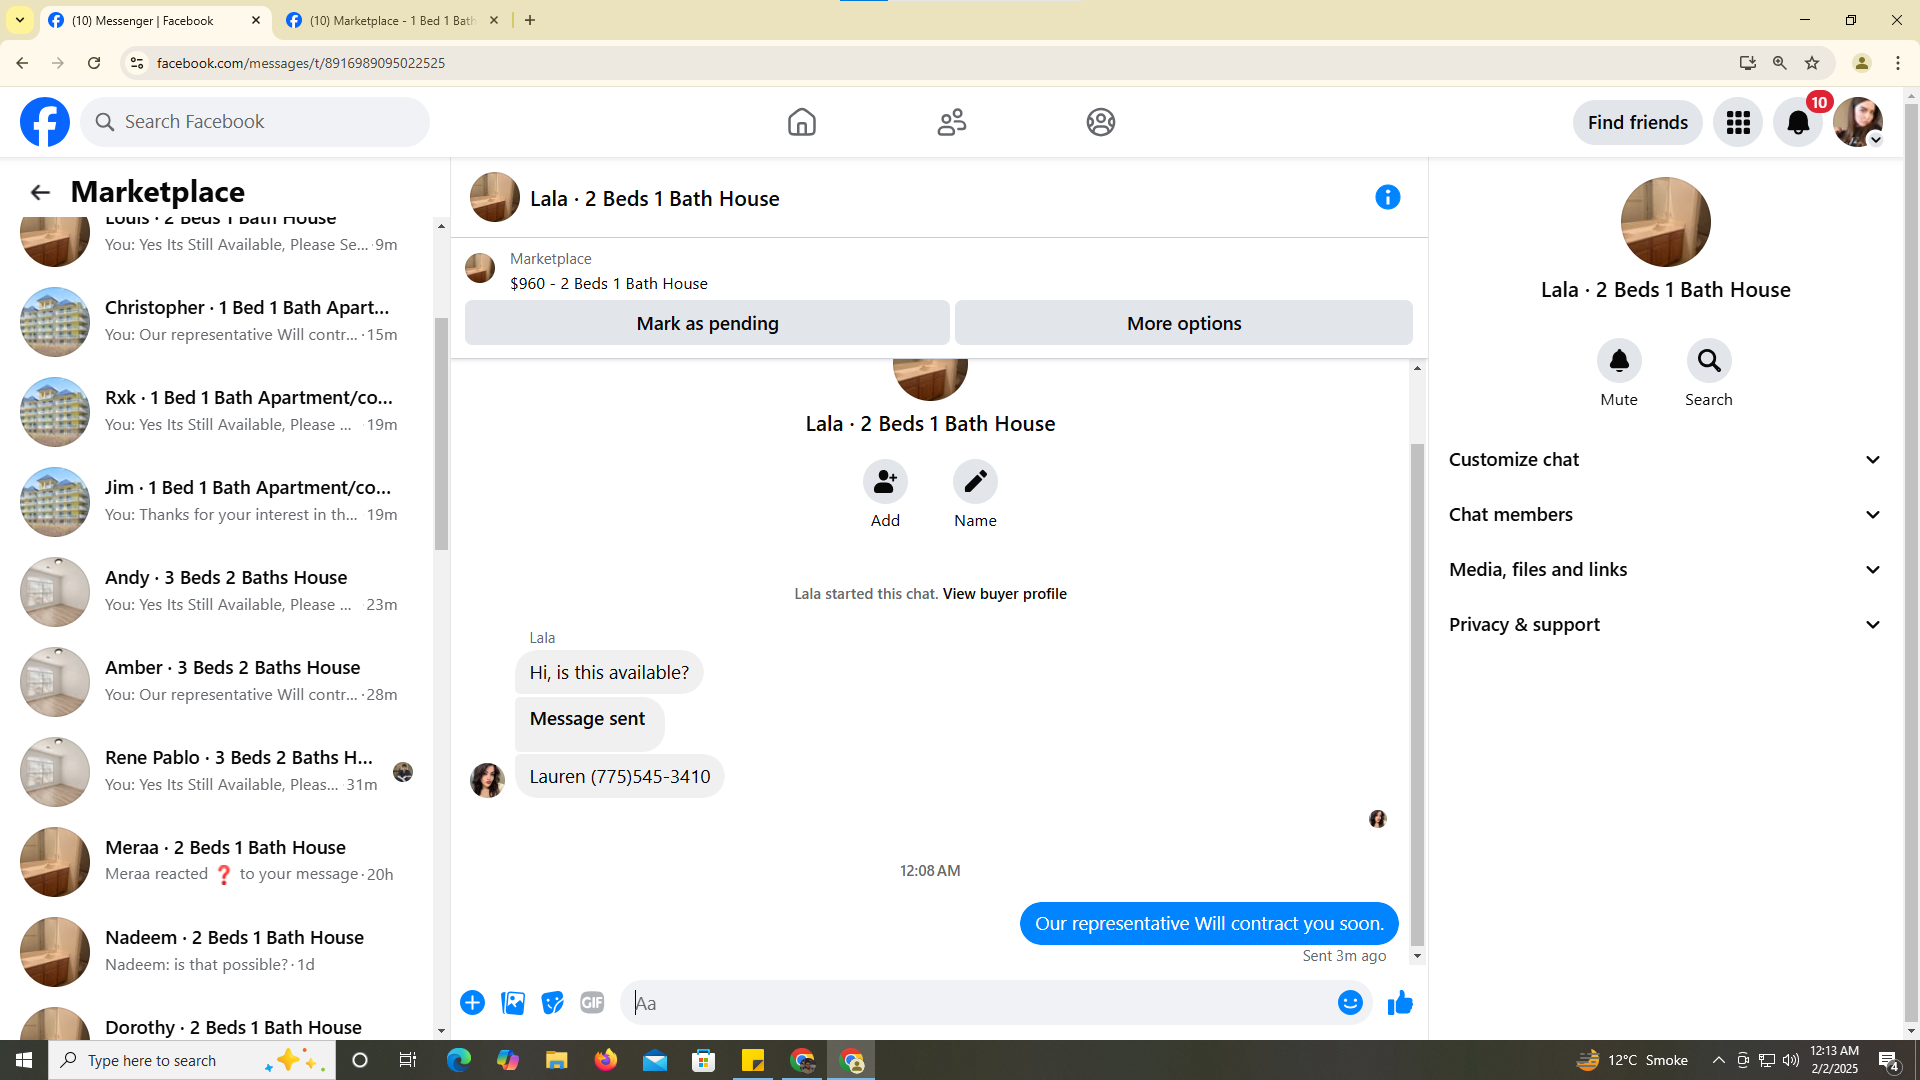The image size is (1920, 1080).
Task: Open the emoji picker
Action: coord(1349,1002)
